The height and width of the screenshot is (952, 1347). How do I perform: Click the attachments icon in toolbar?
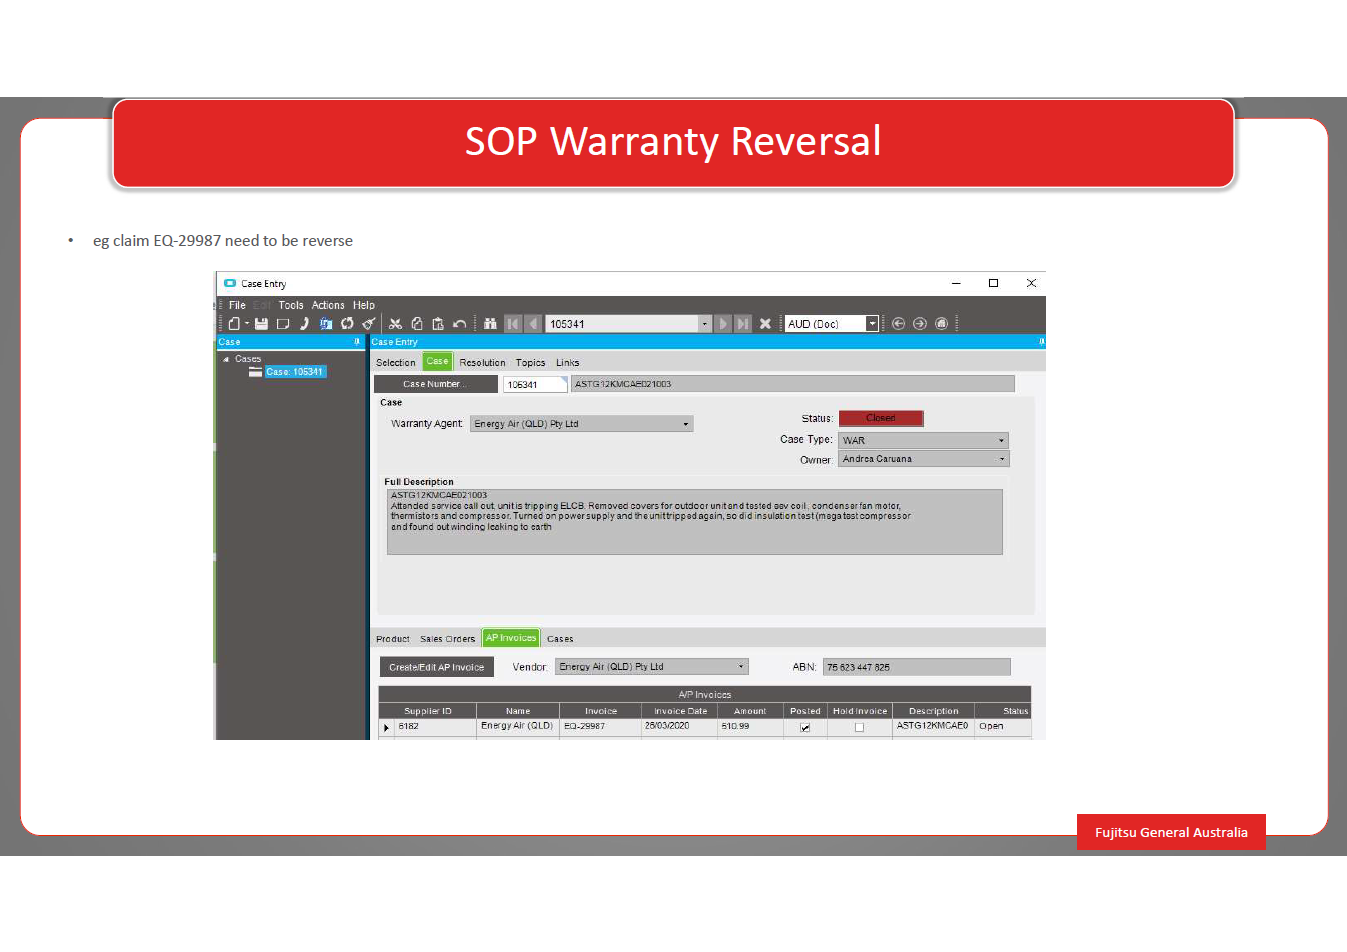(x=326, y=323)
